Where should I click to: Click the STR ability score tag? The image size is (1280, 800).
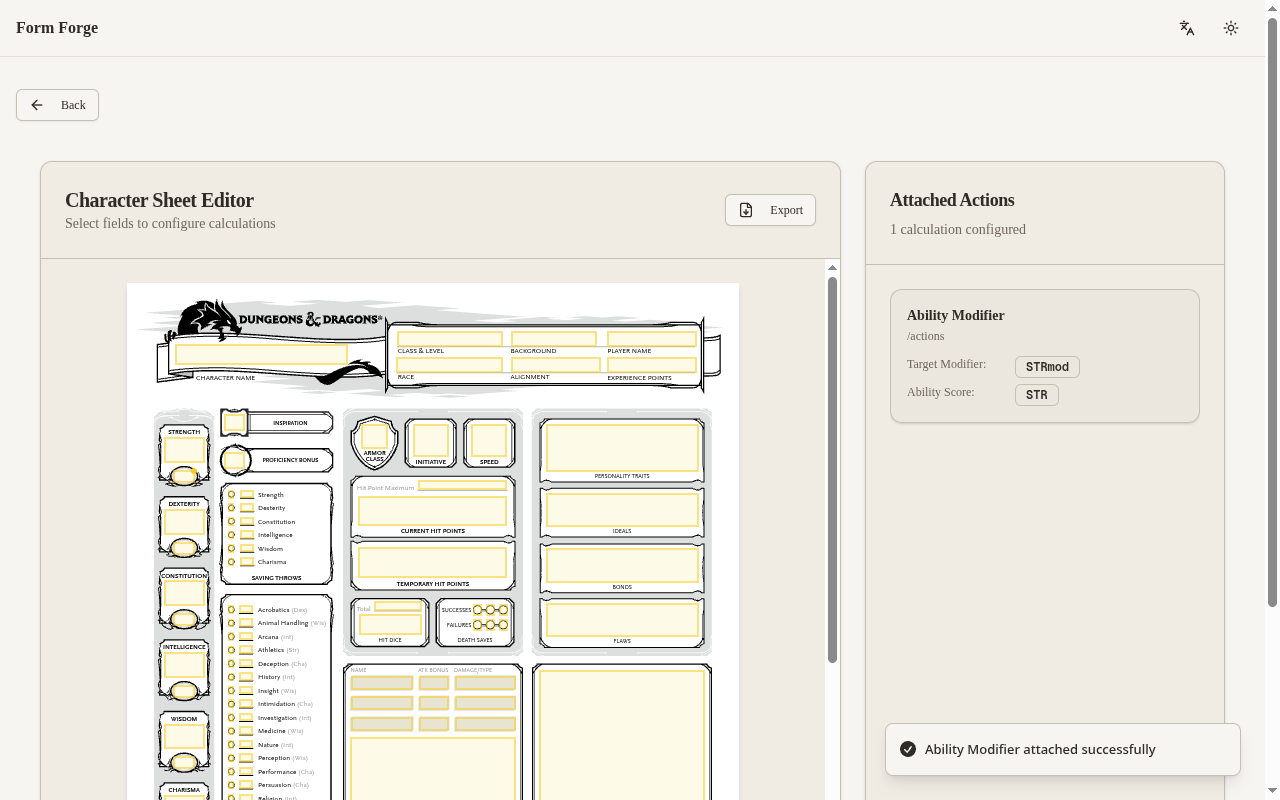1037,395
